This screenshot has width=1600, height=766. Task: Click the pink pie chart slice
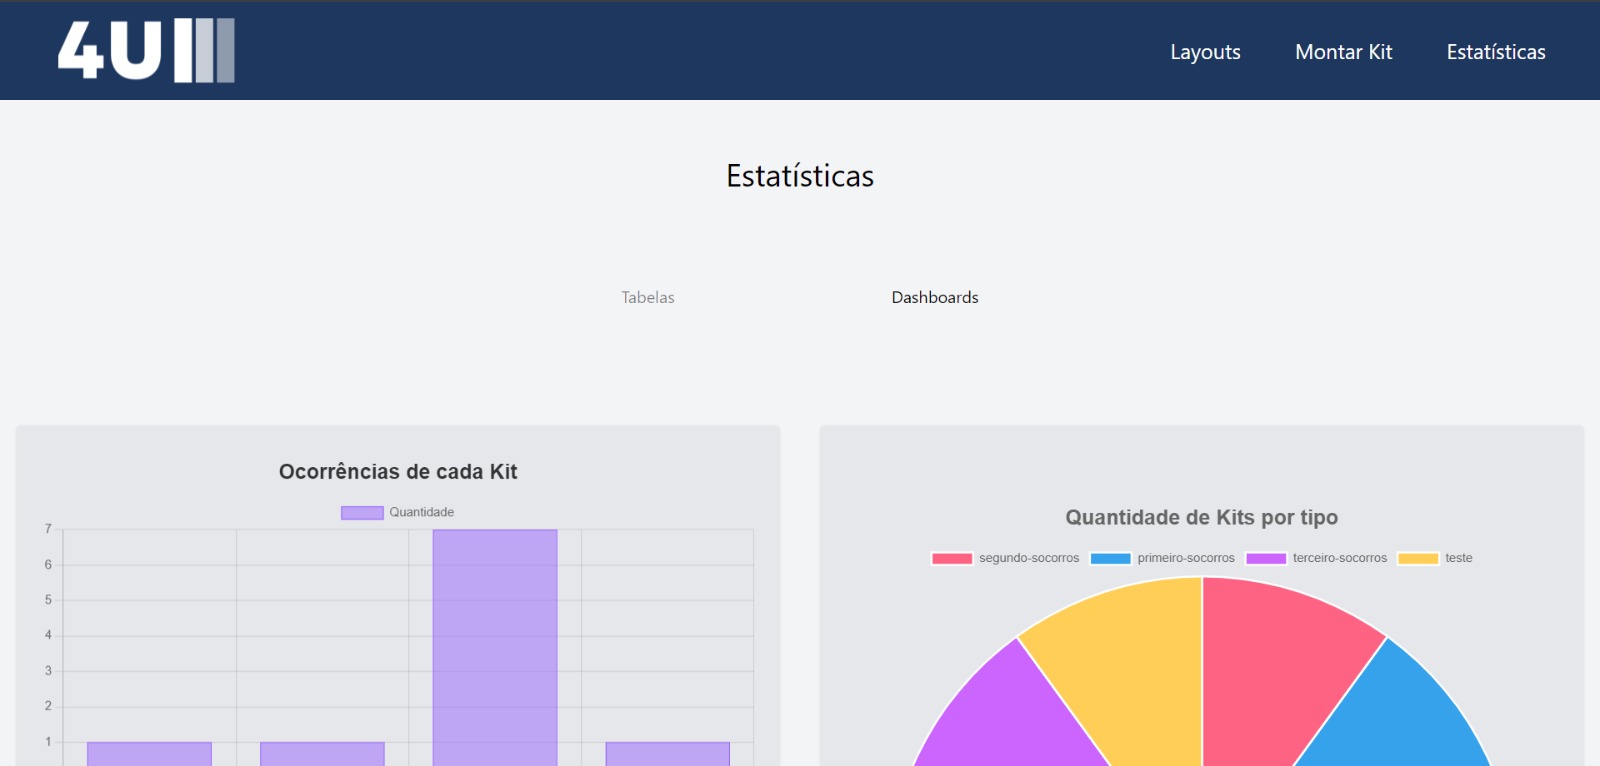pyautogui.click(x=1270, y=670)
